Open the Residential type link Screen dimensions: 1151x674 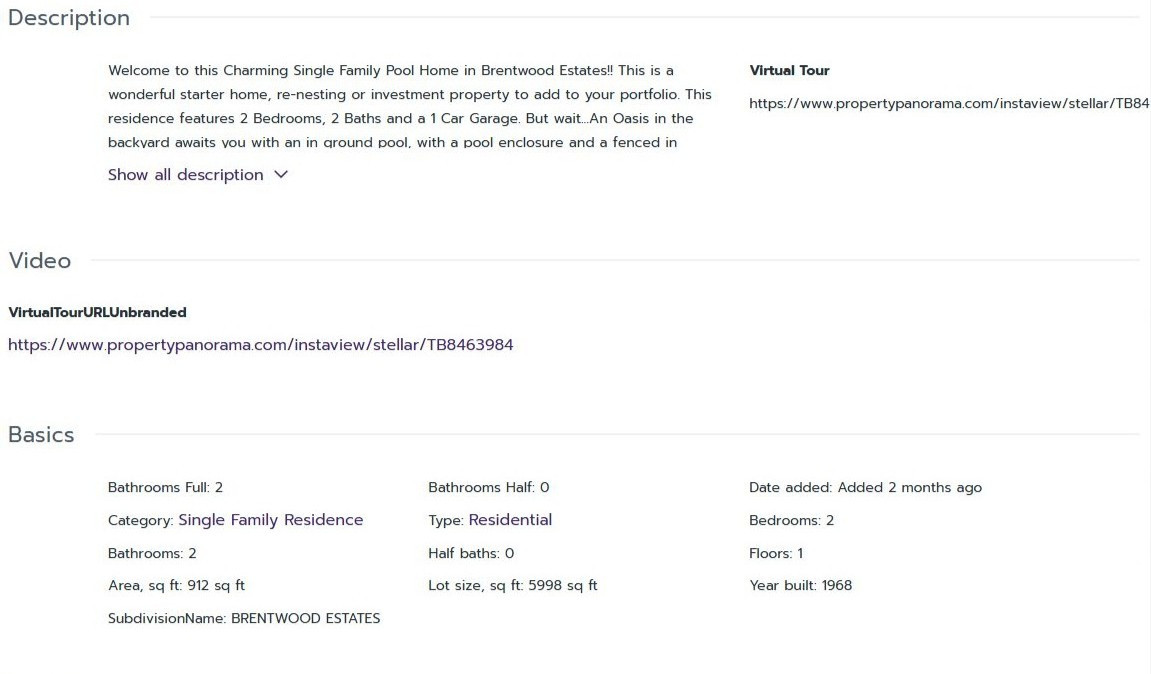coord(510,520)
